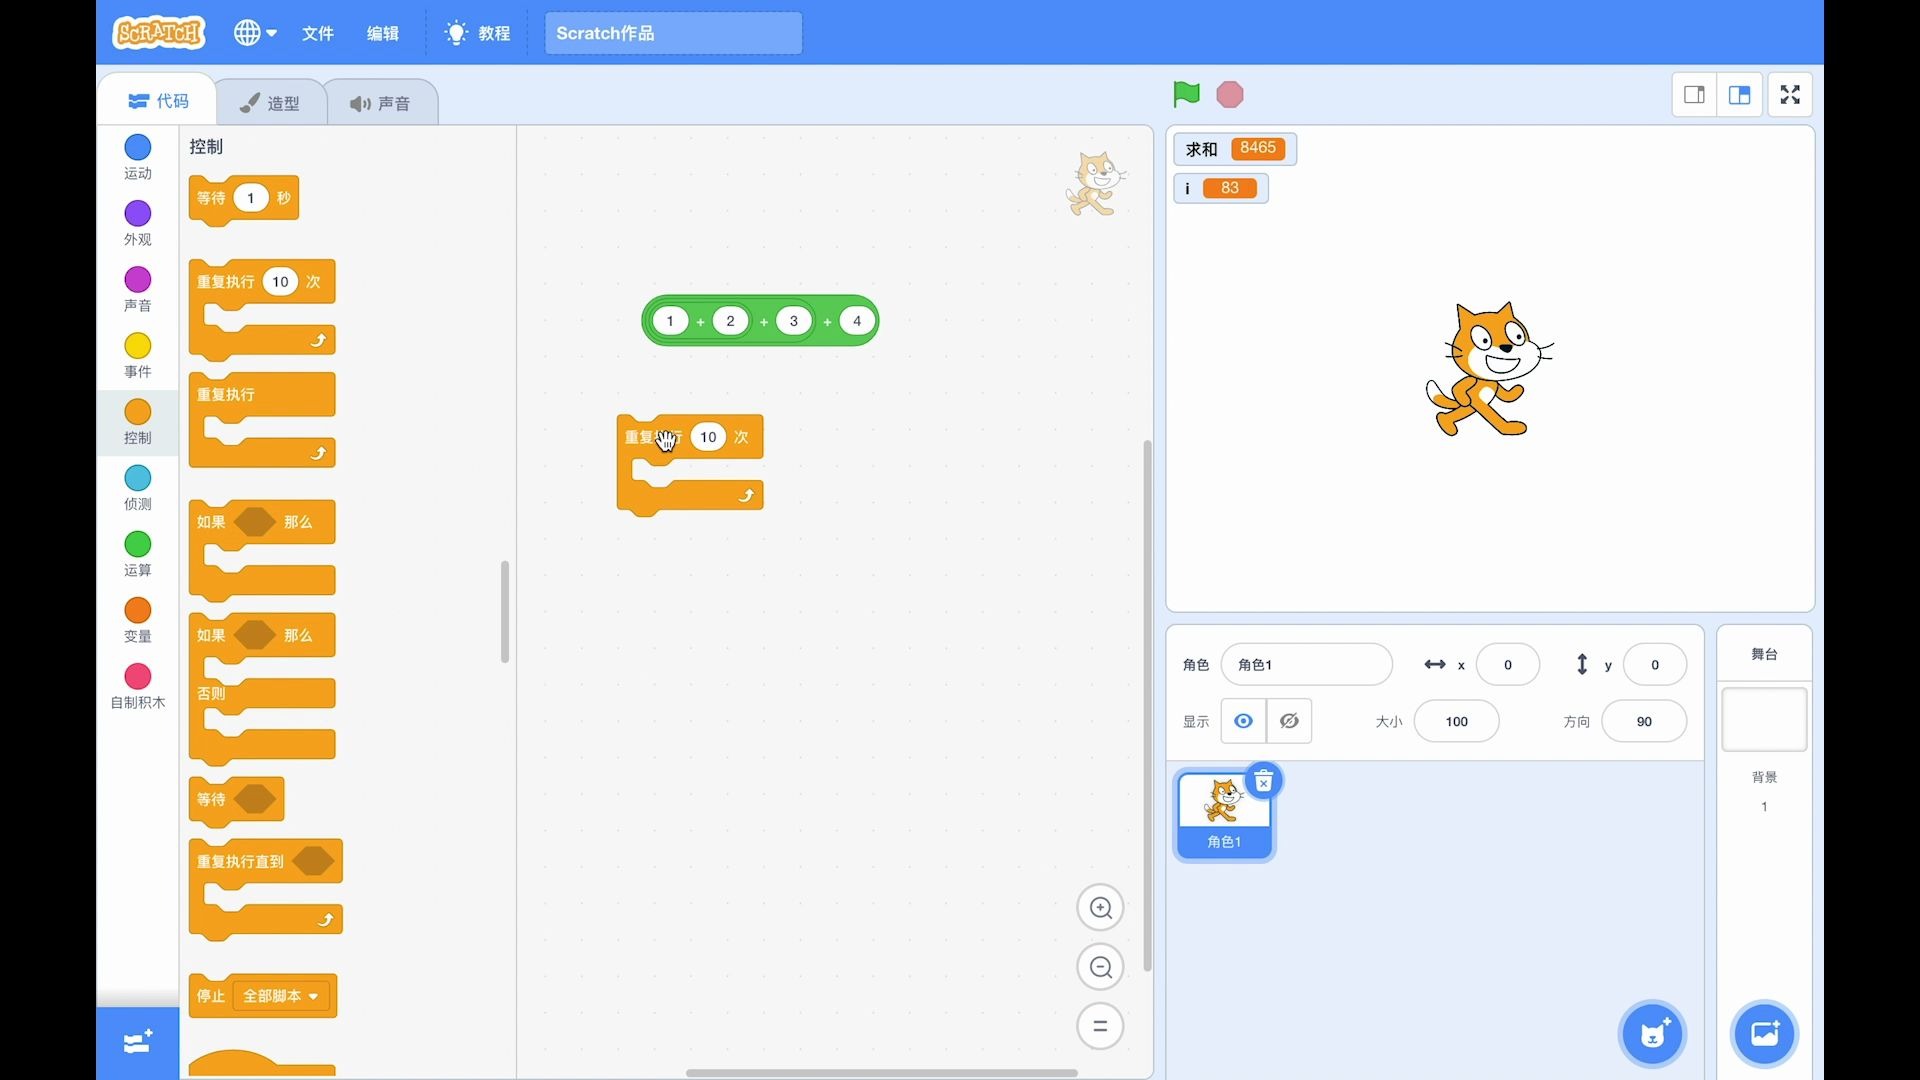Click the i variable monitor on stage

point(1221,188)
